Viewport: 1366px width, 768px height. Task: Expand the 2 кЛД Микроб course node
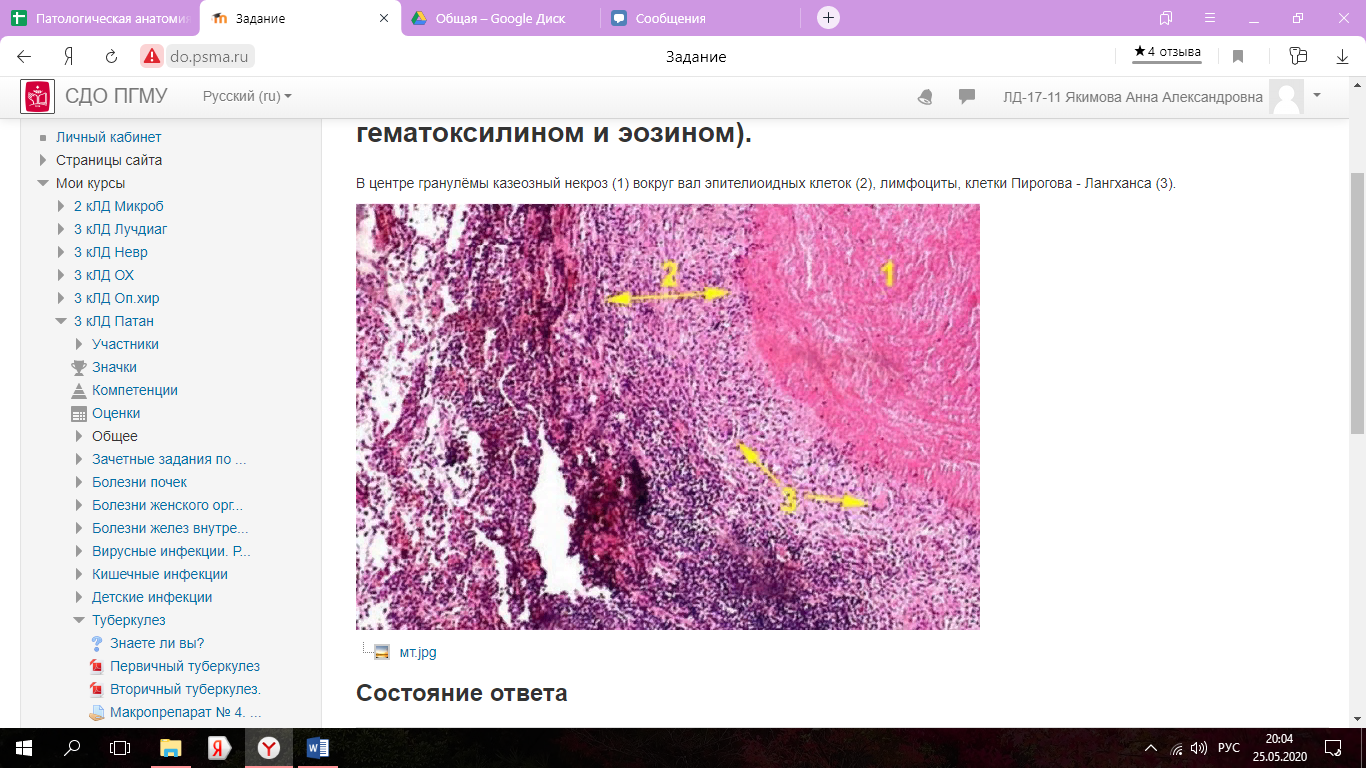(61, 206)
